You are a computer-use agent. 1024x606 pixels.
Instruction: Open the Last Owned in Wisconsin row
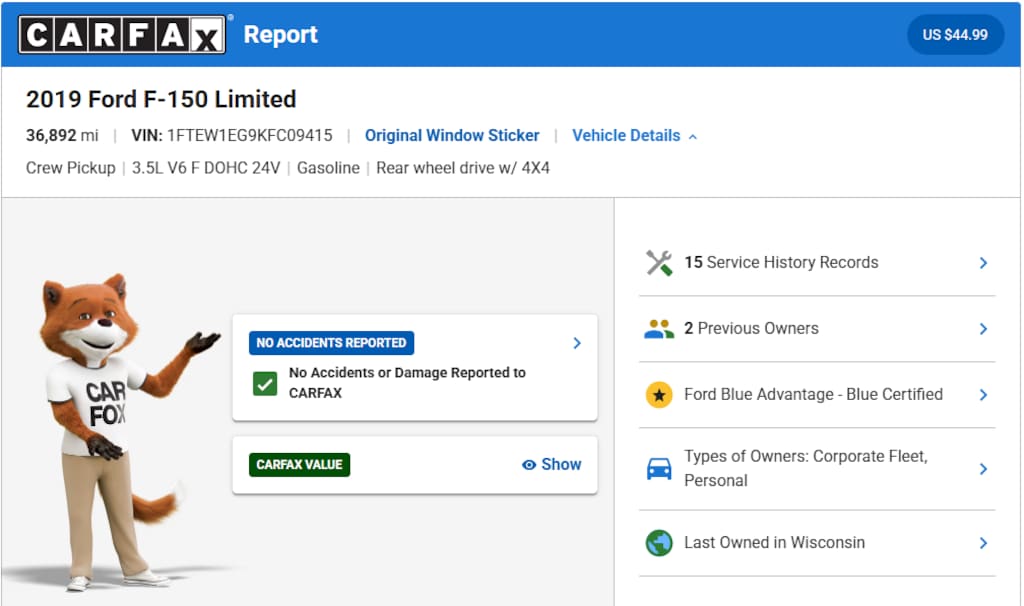click(x=817, y=543)
